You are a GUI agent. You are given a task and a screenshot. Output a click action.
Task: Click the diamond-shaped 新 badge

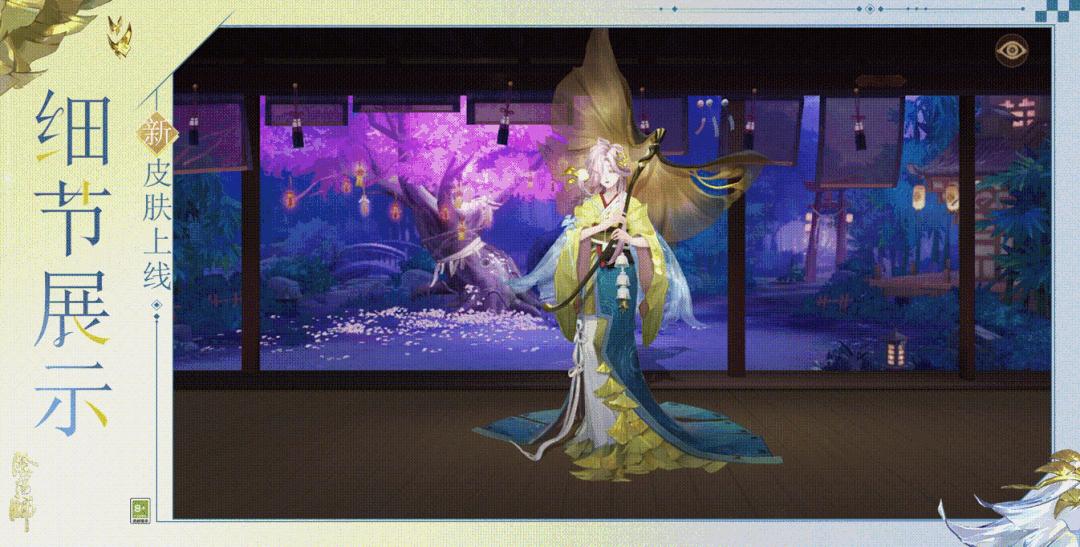pos(157,132)
